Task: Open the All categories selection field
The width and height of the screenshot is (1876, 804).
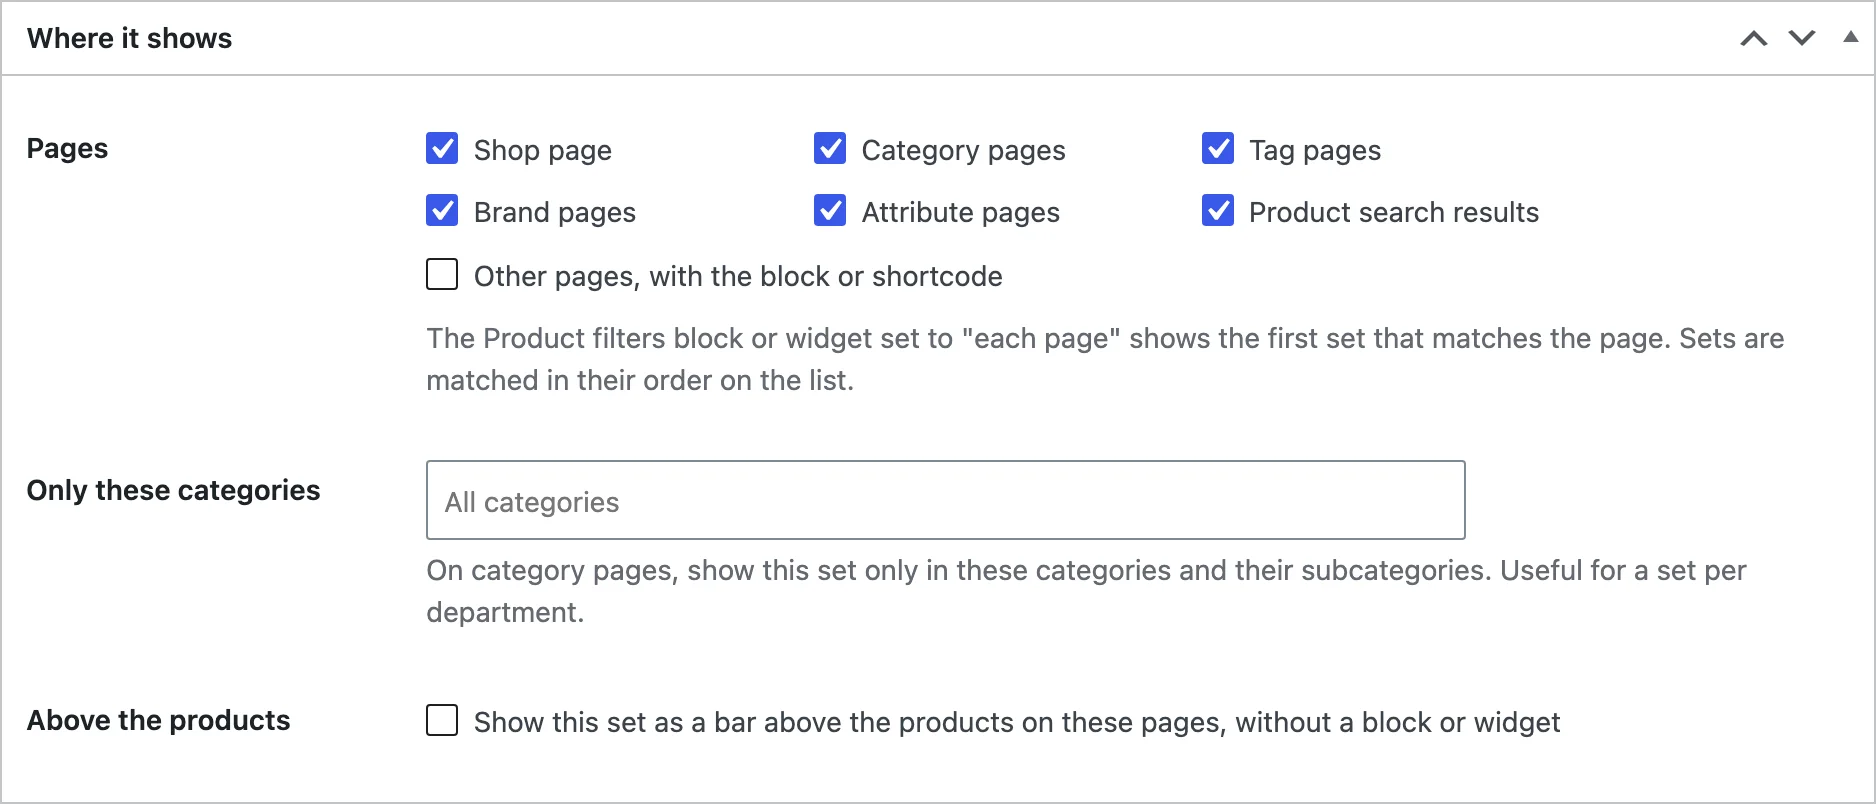Action: 946,500
